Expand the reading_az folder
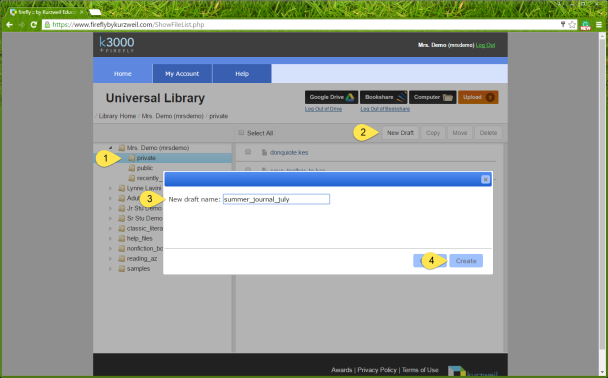 (111, 259)
